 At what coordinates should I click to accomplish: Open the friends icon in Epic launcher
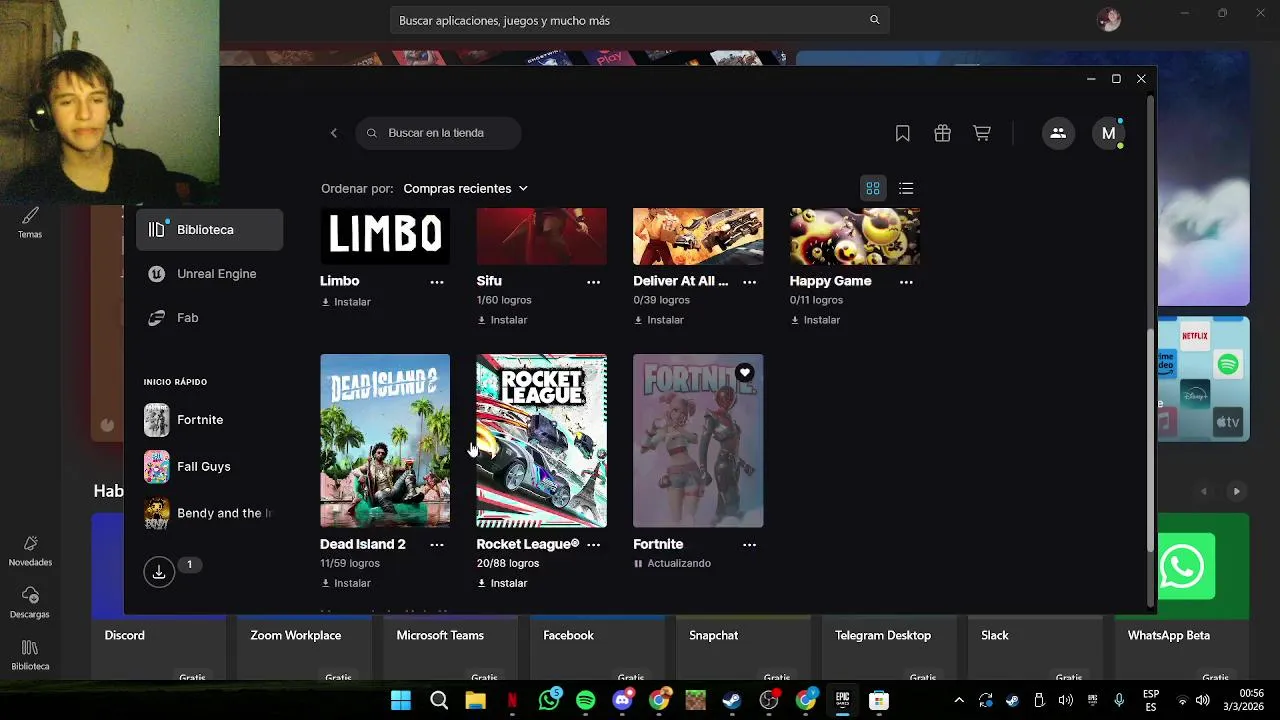[1058, 133]
